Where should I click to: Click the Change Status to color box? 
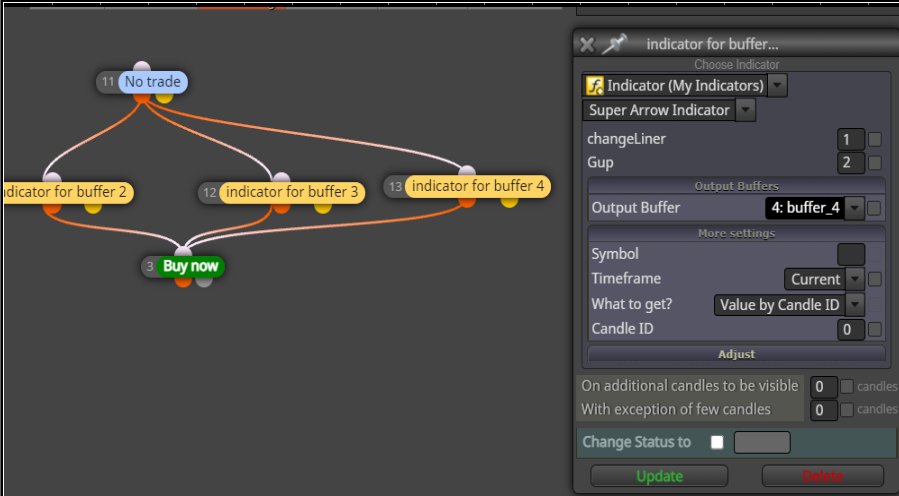(x=762, y=442)
